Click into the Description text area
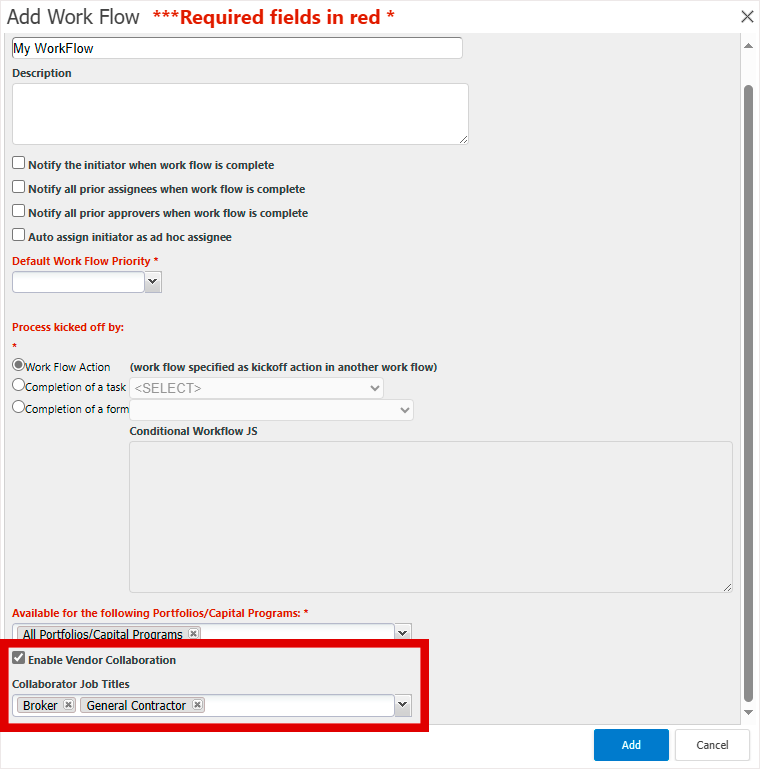The width and height of the screenshot is (760, 769). pos(240,114)
